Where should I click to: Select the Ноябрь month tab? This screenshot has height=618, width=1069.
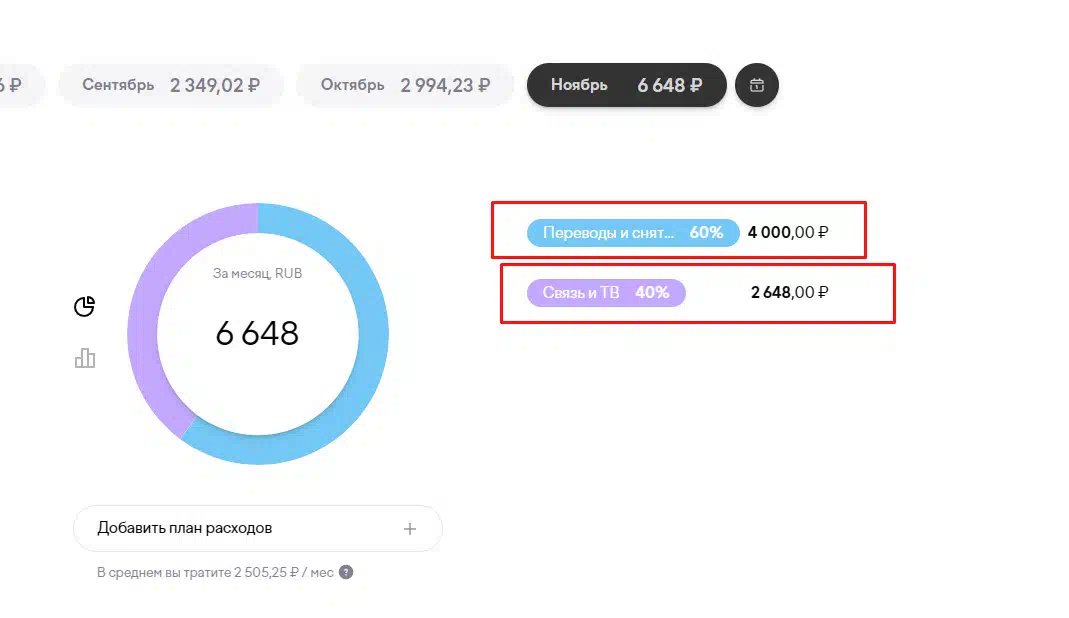(x=627, y=85)
